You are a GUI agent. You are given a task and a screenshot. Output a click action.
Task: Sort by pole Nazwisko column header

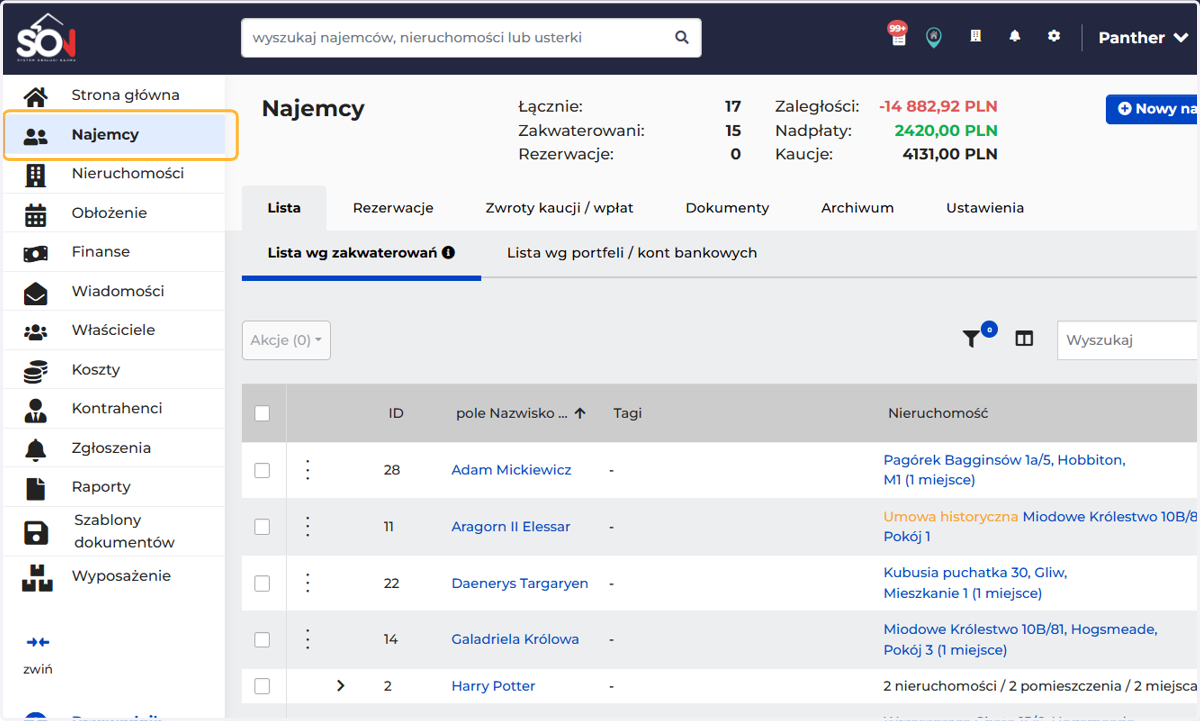(520, 413)
